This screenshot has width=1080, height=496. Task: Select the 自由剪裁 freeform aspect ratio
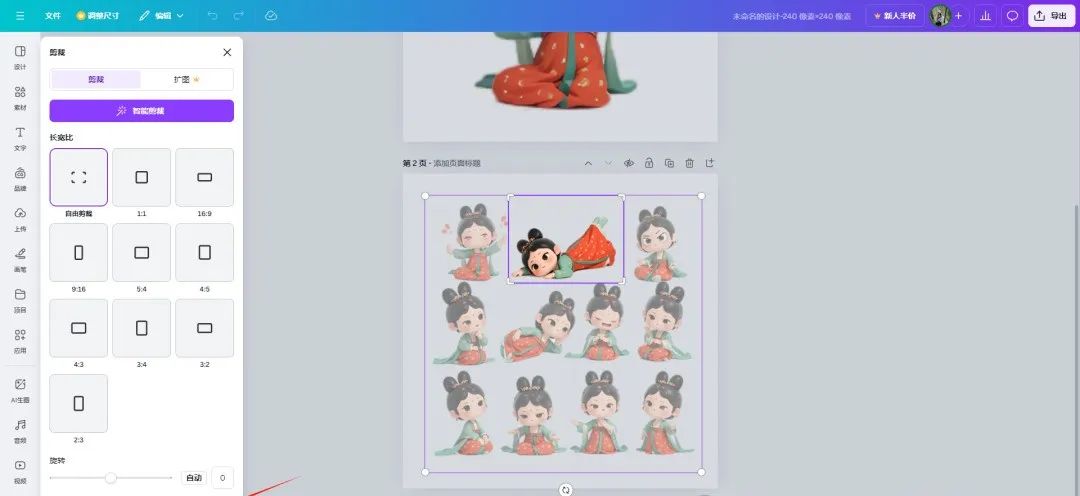coord(79,177)
